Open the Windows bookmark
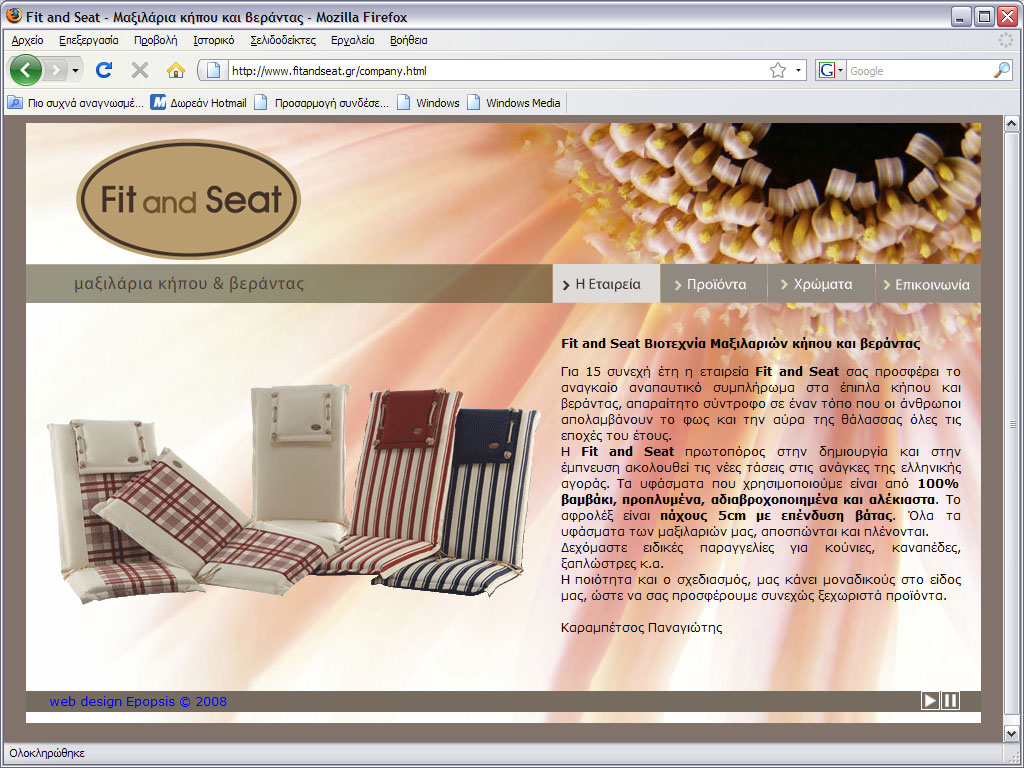The image size is (1024, 768). 428,103
